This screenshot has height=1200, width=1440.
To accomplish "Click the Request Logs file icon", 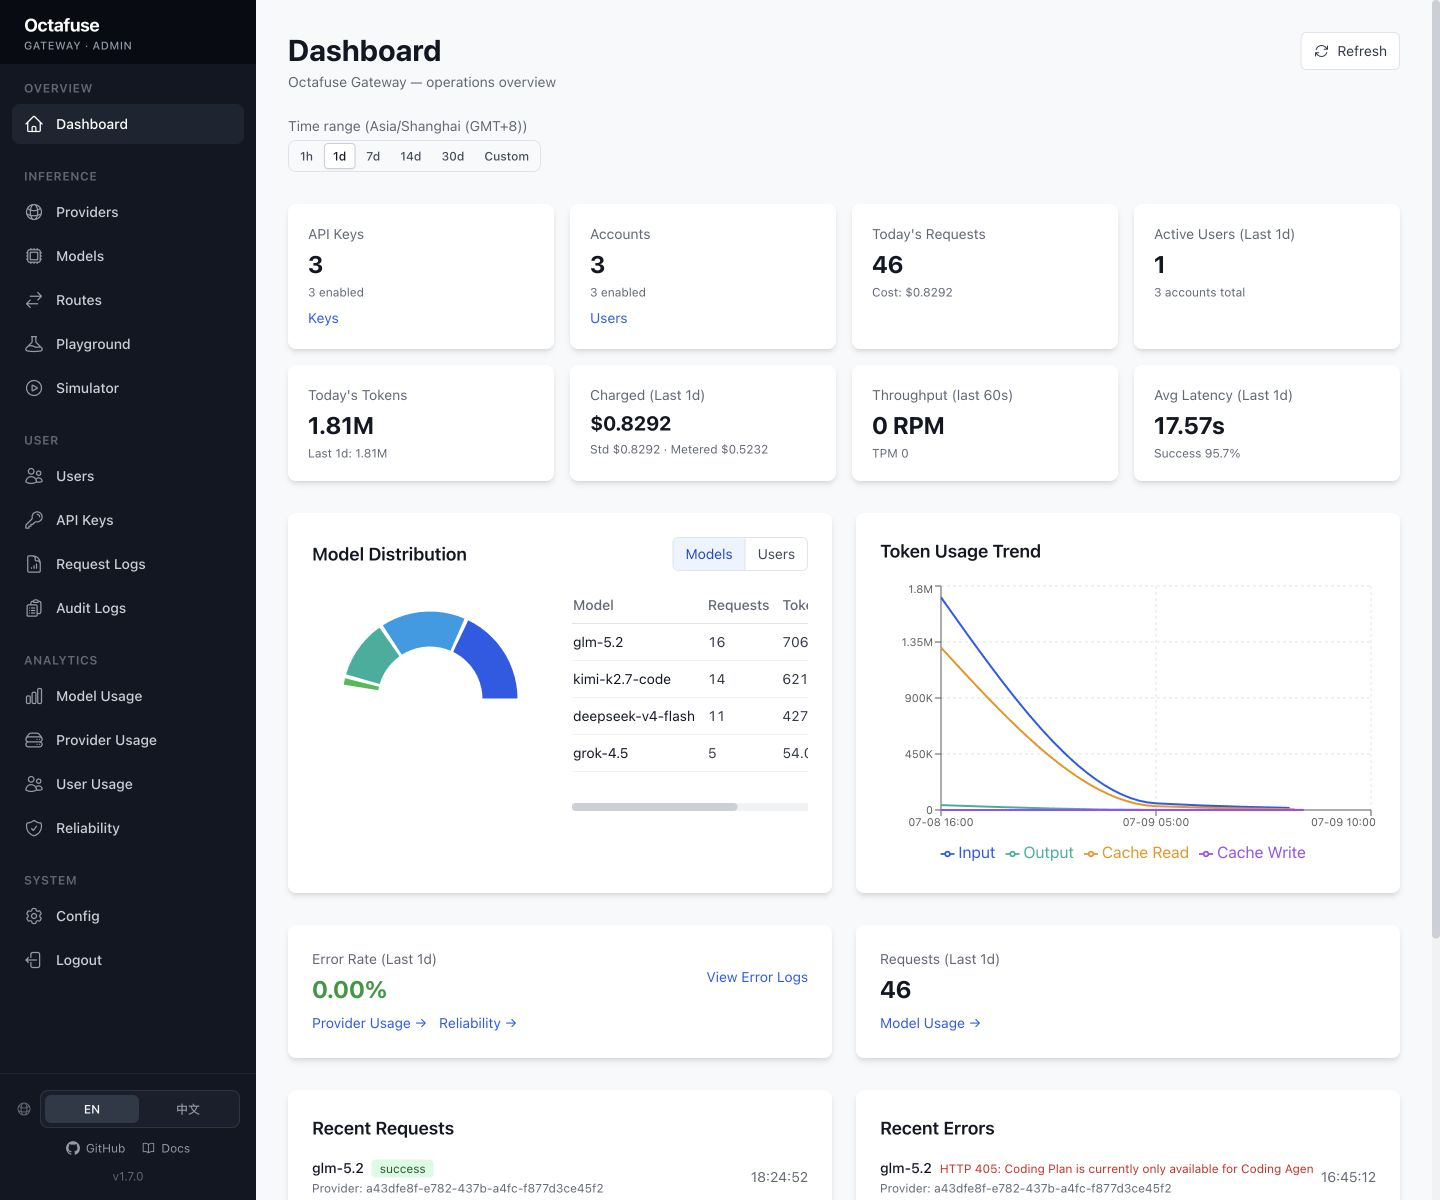I will (34, 564).
